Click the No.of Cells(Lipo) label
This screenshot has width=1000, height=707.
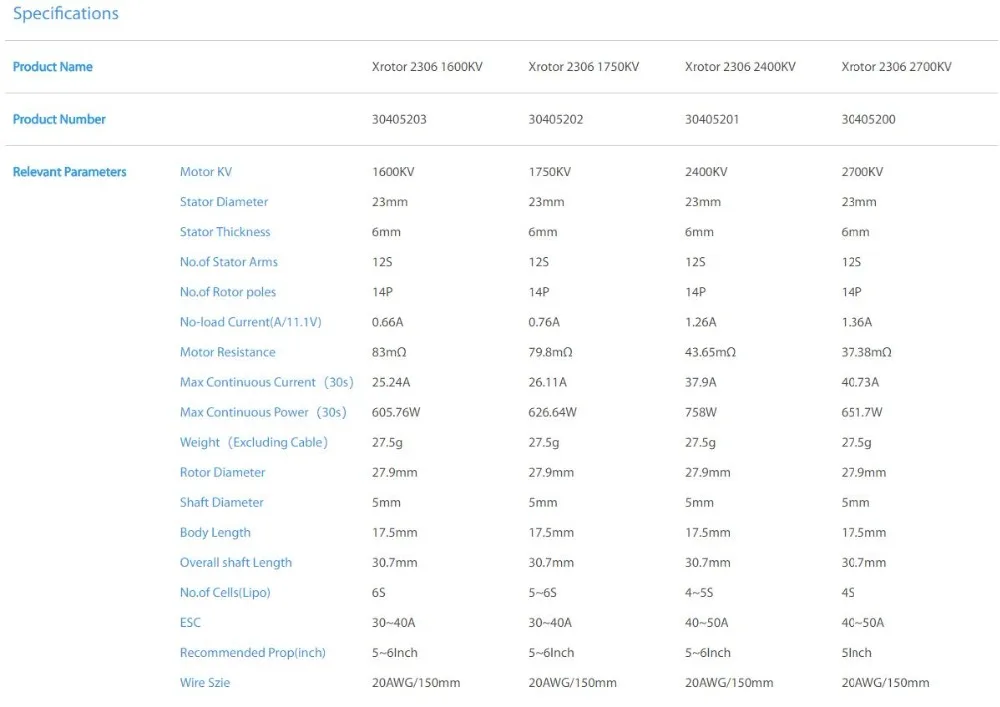click(x=225, y=592)
